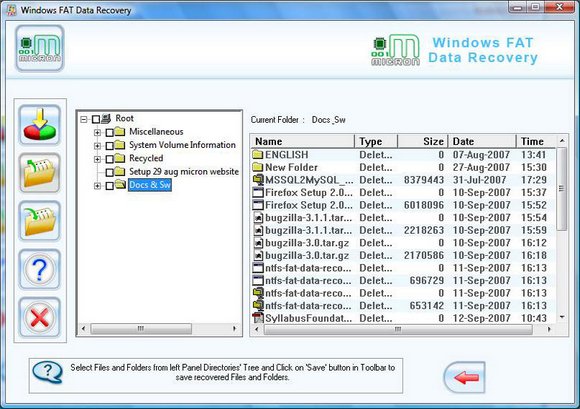The width and height of the screenshot is (580, 409).
Task: Check the Miscellaneous folder checkbox
Action: tap(109, 132)
